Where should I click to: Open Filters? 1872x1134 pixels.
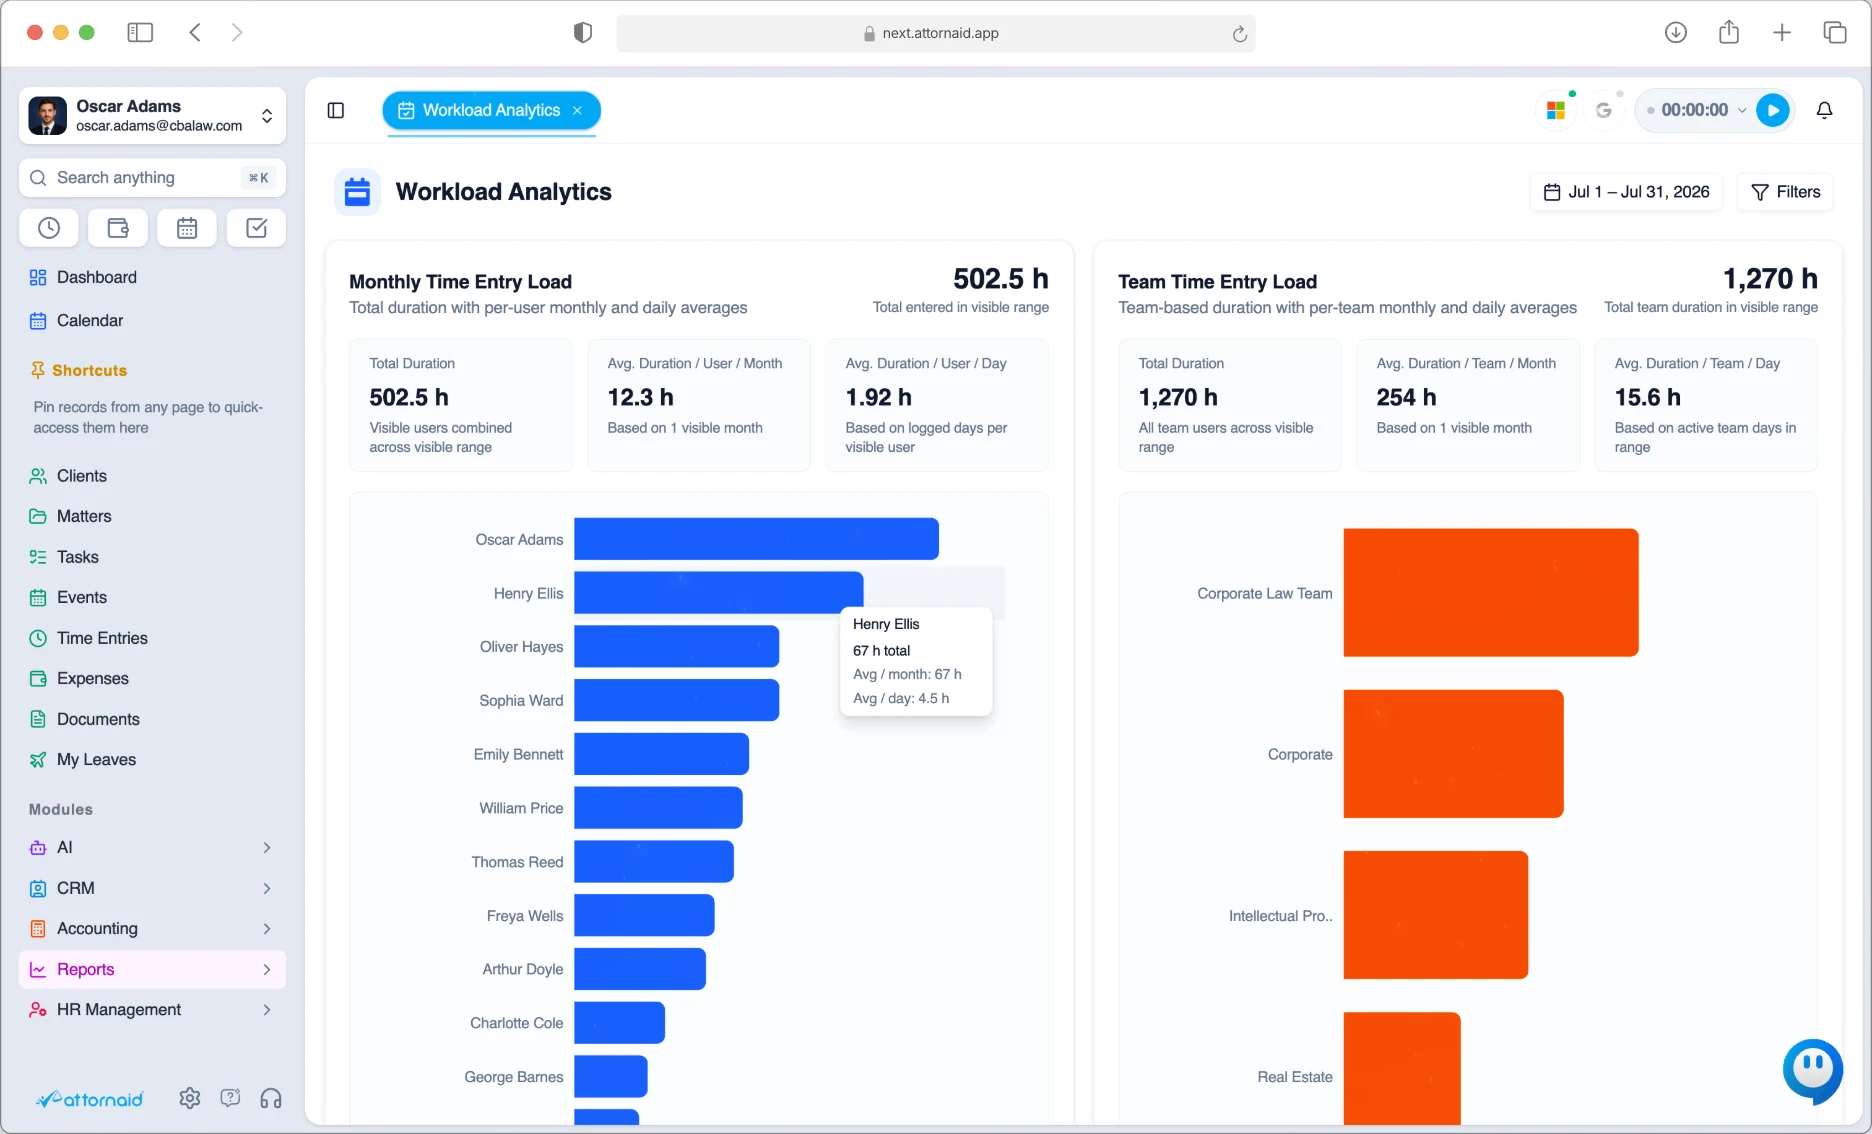(x=1785, y=192)
